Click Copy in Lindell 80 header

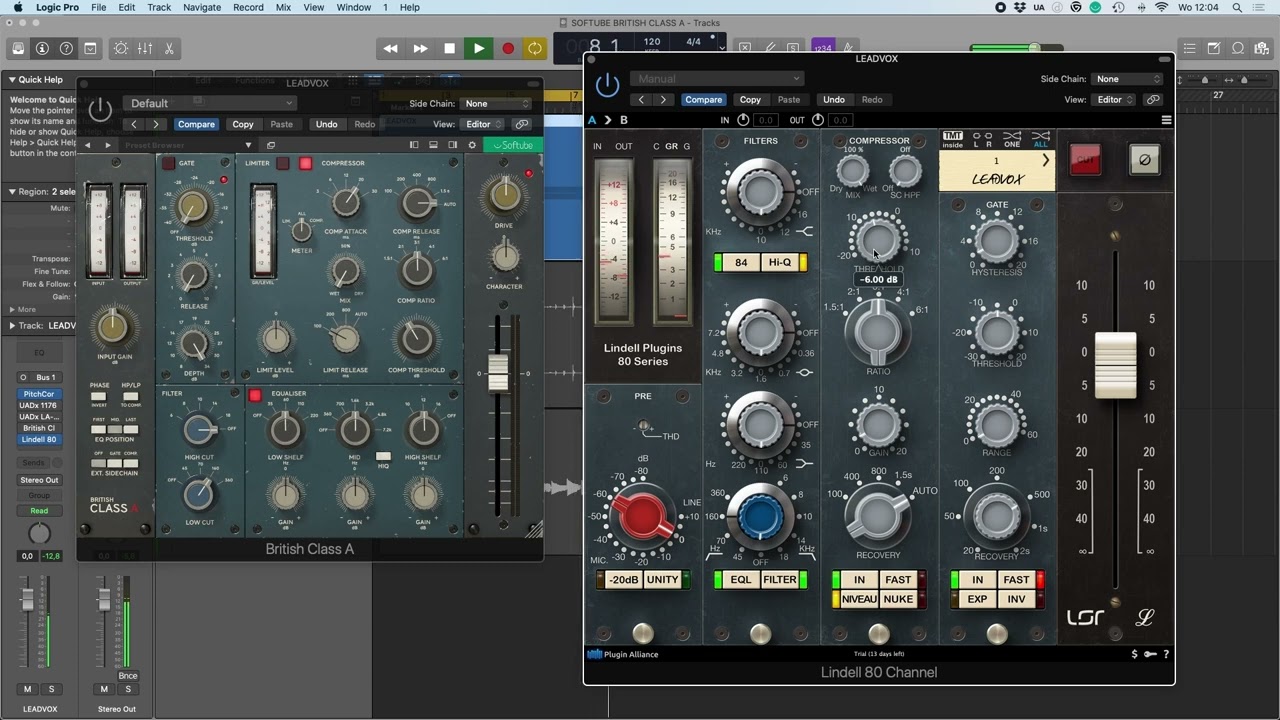pos(750,100)
